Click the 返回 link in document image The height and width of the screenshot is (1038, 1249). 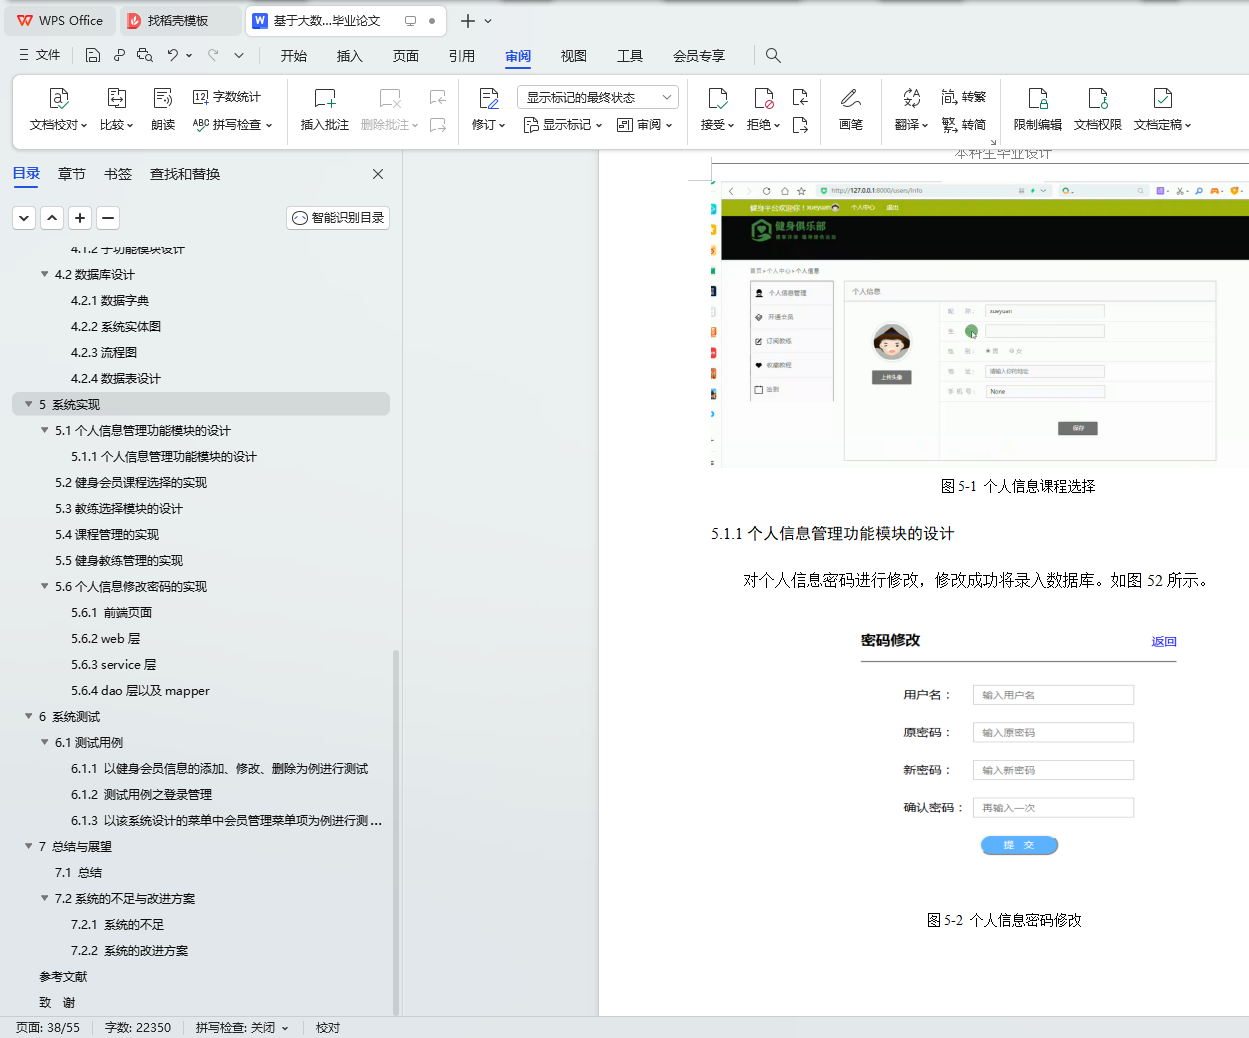coord(1164,642)
